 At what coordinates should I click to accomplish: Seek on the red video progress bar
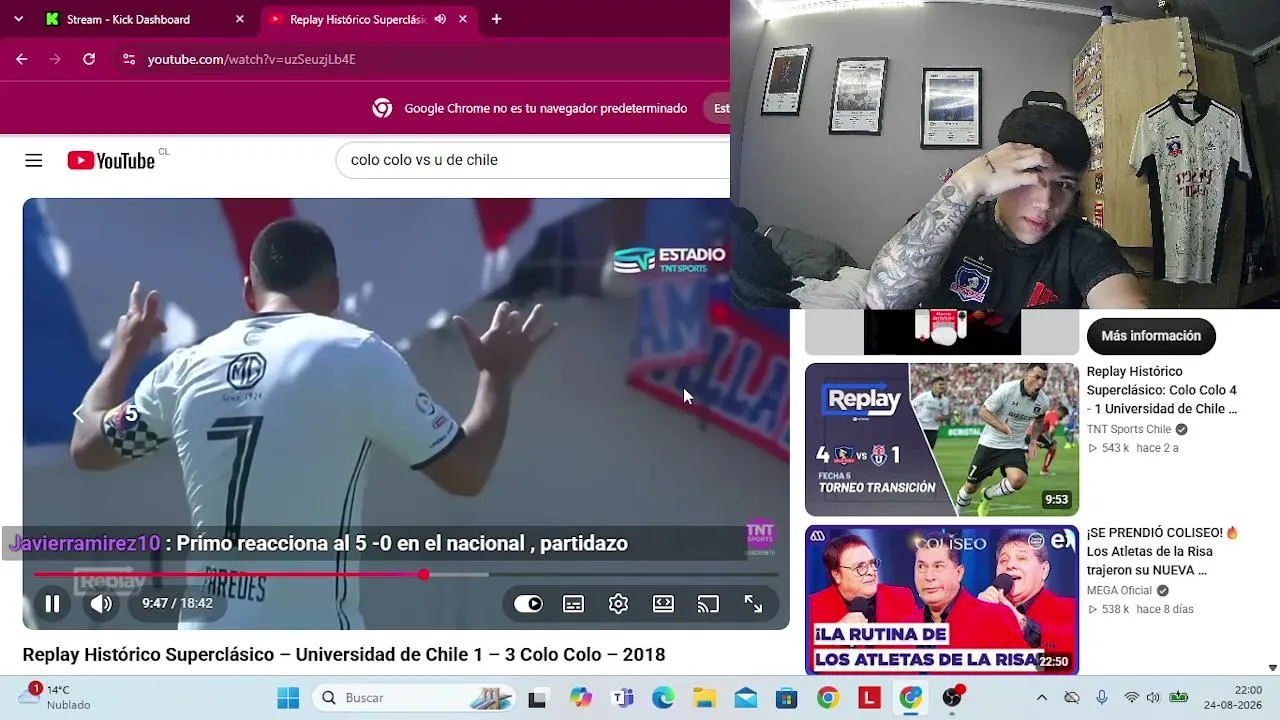[406, 575]
